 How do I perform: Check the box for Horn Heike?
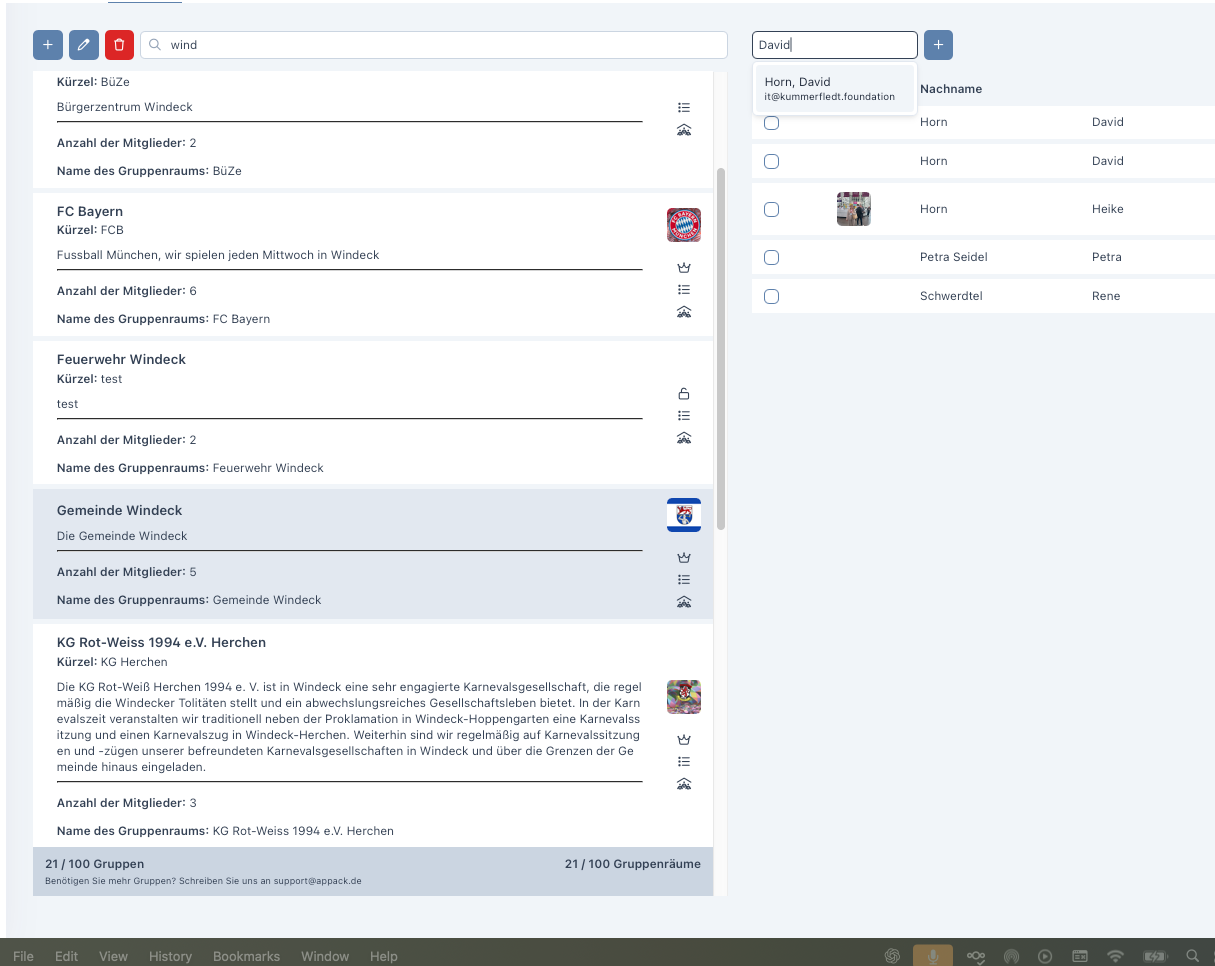pos(771,210)
